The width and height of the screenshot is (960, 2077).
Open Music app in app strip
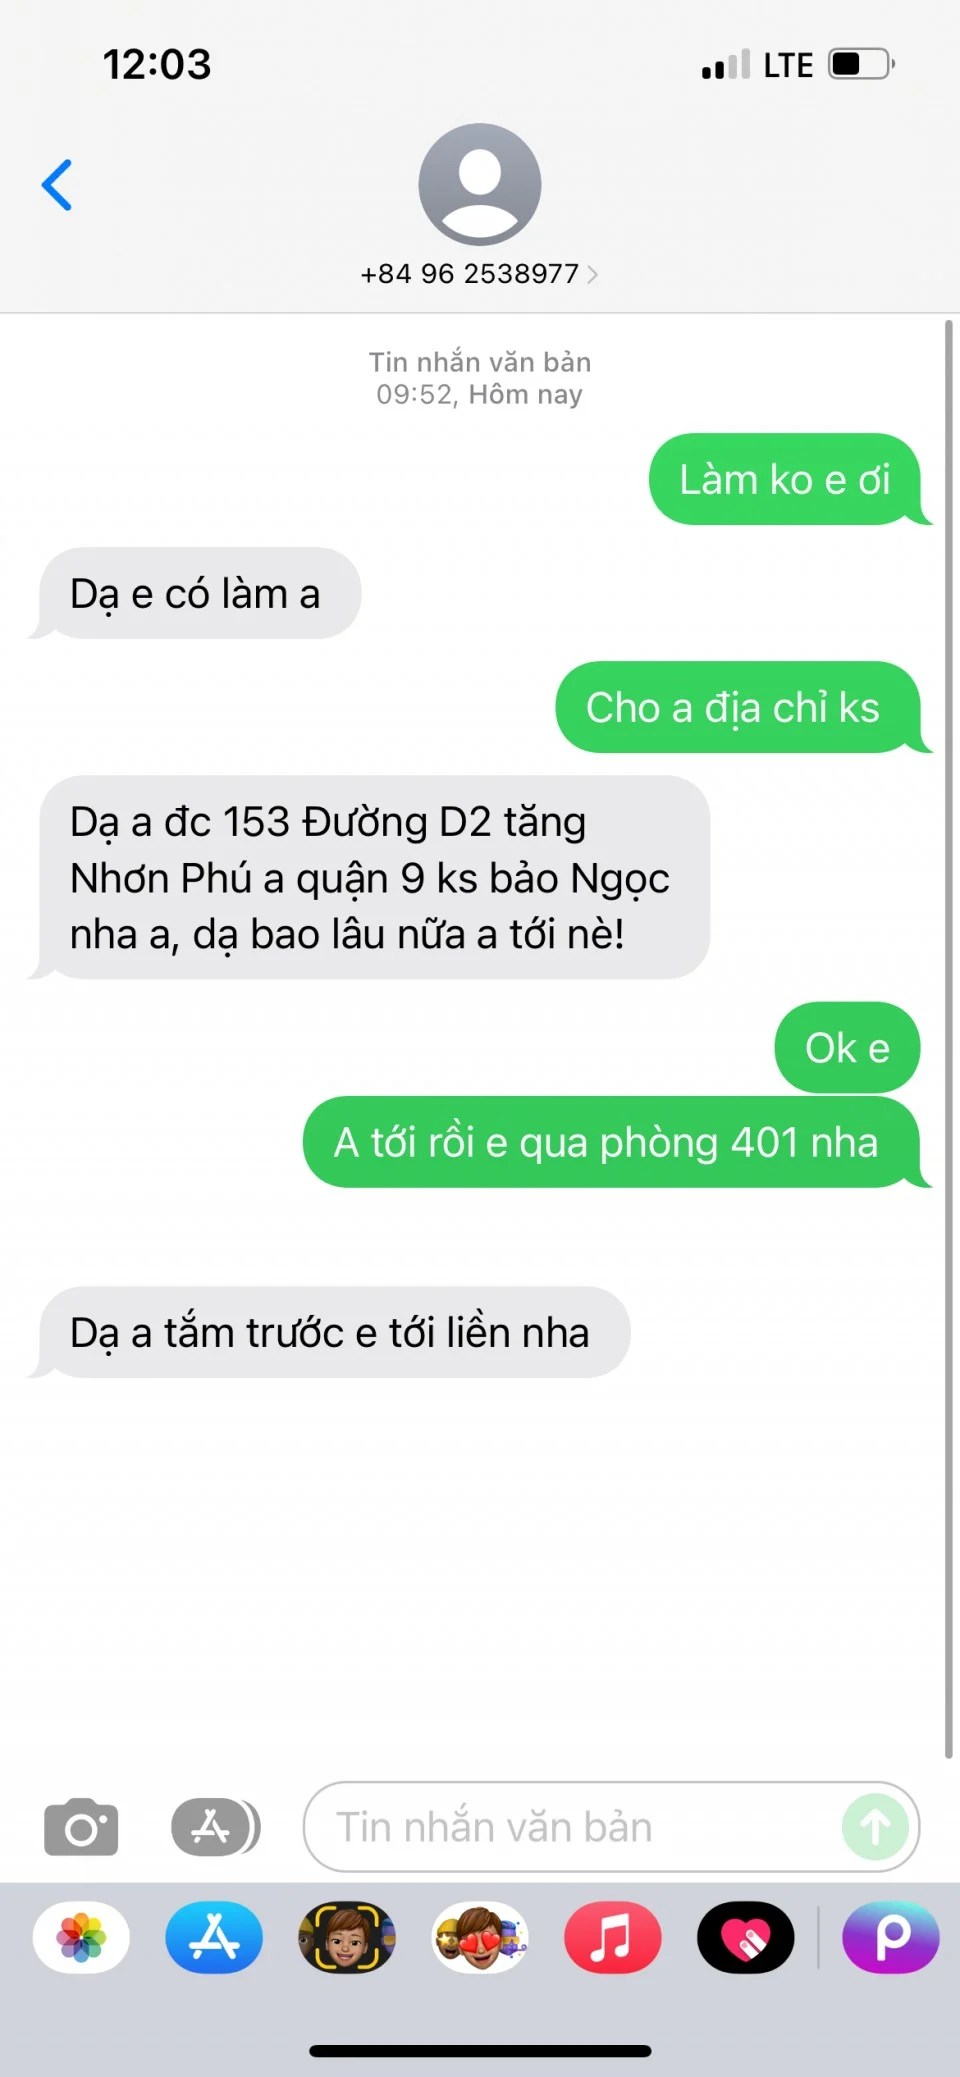(613, 1937)
